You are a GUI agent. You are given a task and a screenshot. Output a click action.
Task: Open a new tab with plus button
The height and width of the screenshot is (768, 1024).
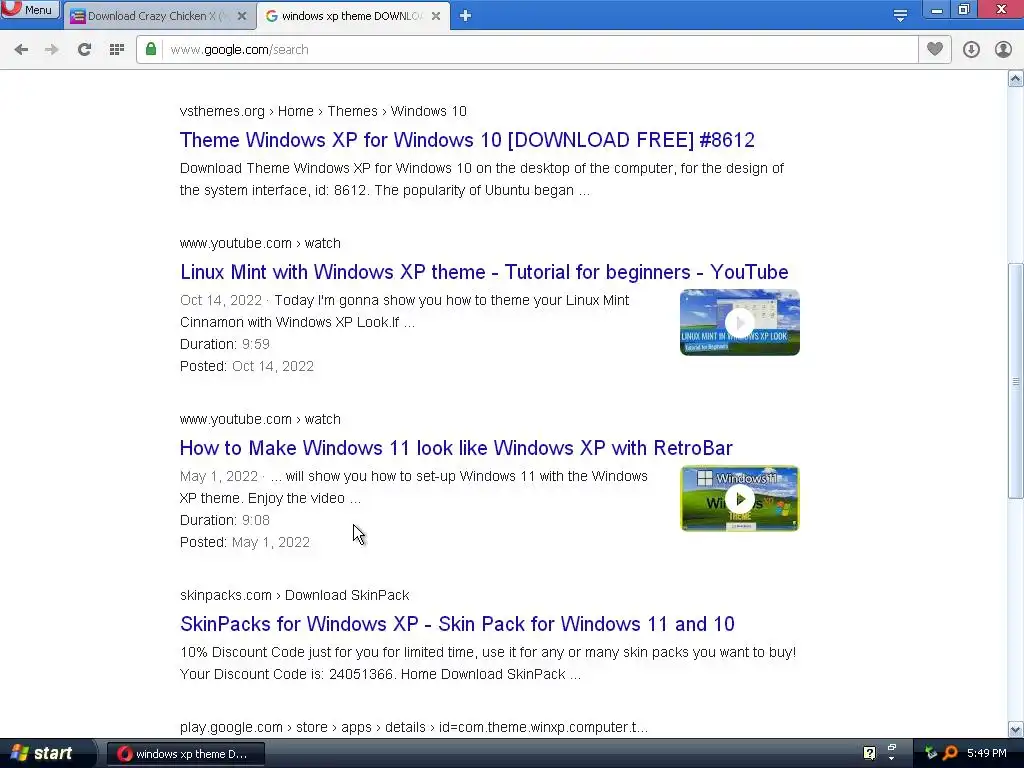[x=465, y=16]
